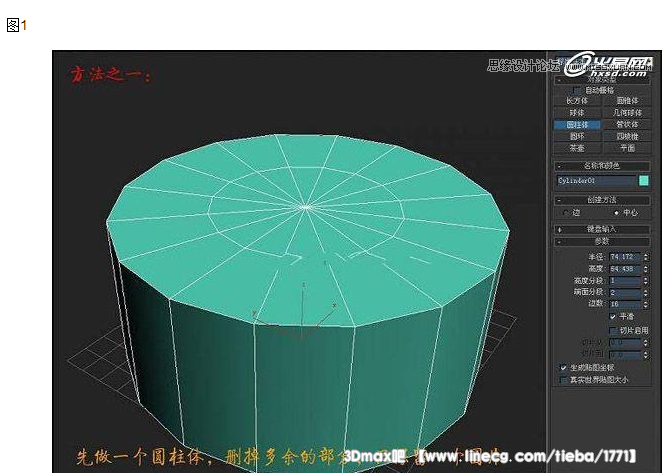Toggle 生成贴图坐标 checkbox
Viewport: 665px width, 473px height.
[564, 367]
